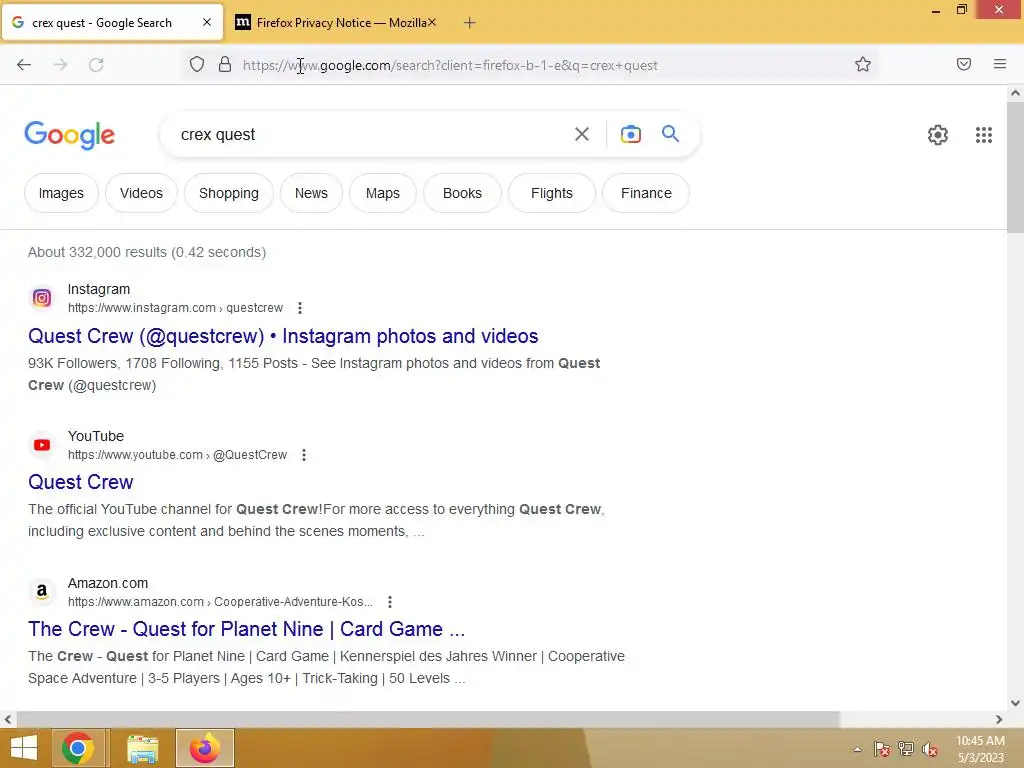Bookmark this page with the star icon

[863, 65]
